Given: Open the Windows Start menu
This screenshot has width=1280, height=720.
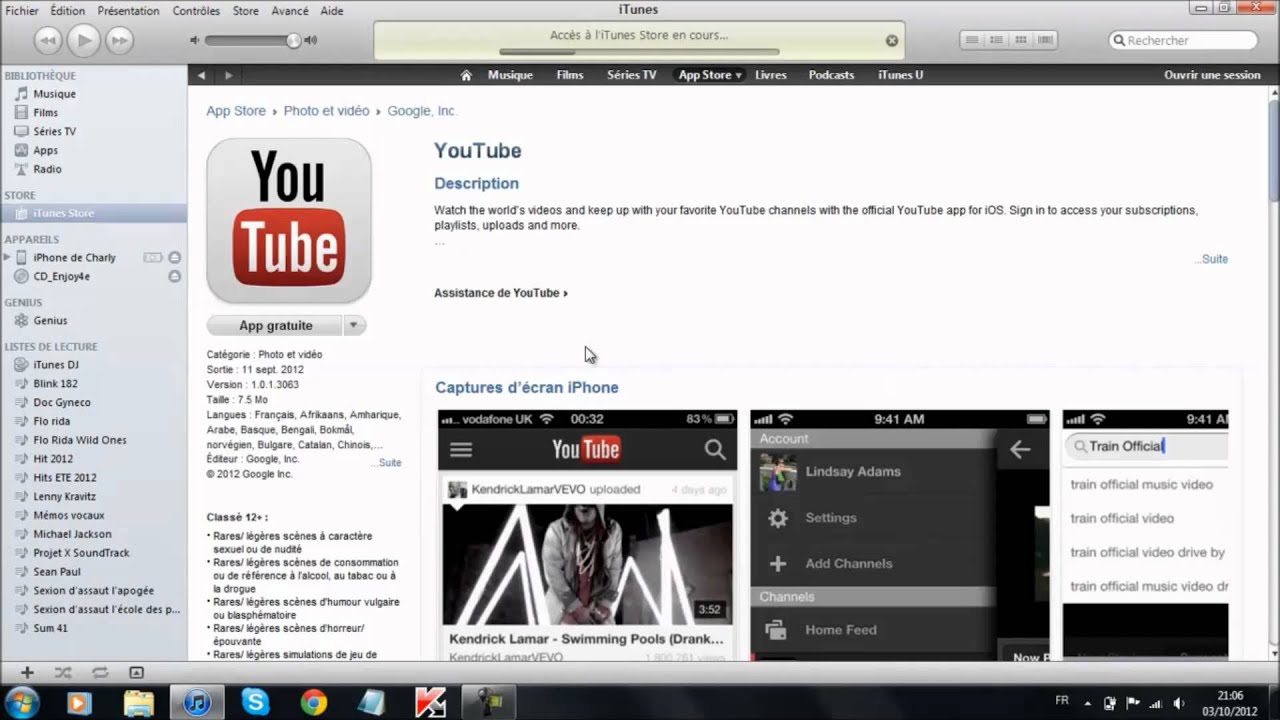Looking at the screenshot, I should click(22, 702).
